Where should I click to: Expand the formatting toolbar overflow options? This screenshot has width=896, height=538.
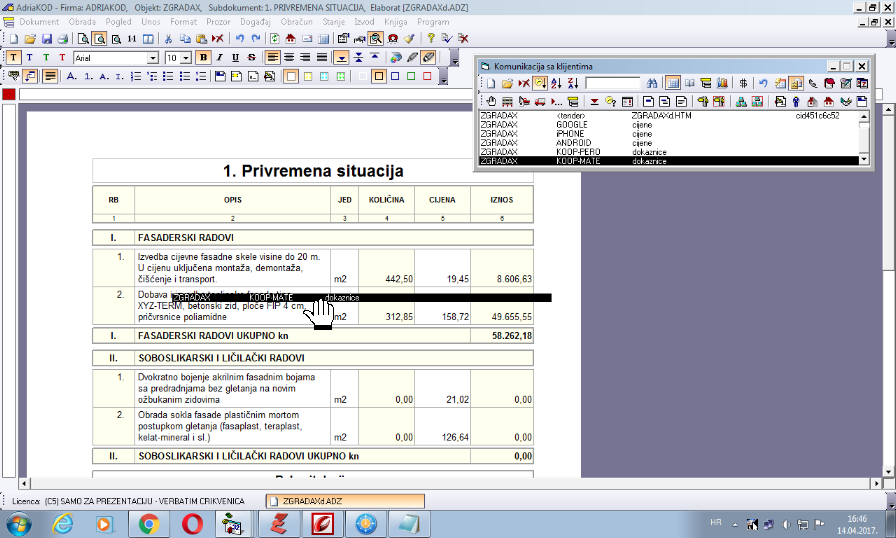point(454,59)
